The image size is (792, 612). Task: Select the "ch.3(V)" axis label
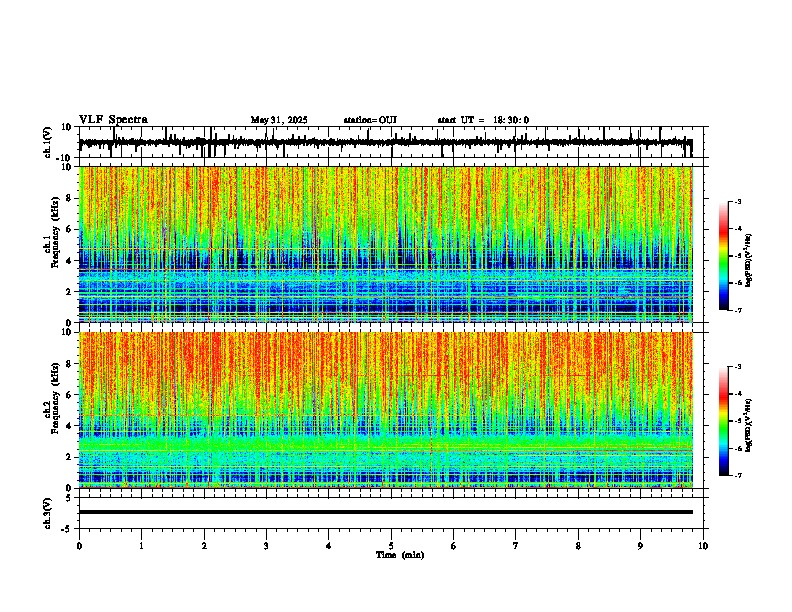pos(48,513)
